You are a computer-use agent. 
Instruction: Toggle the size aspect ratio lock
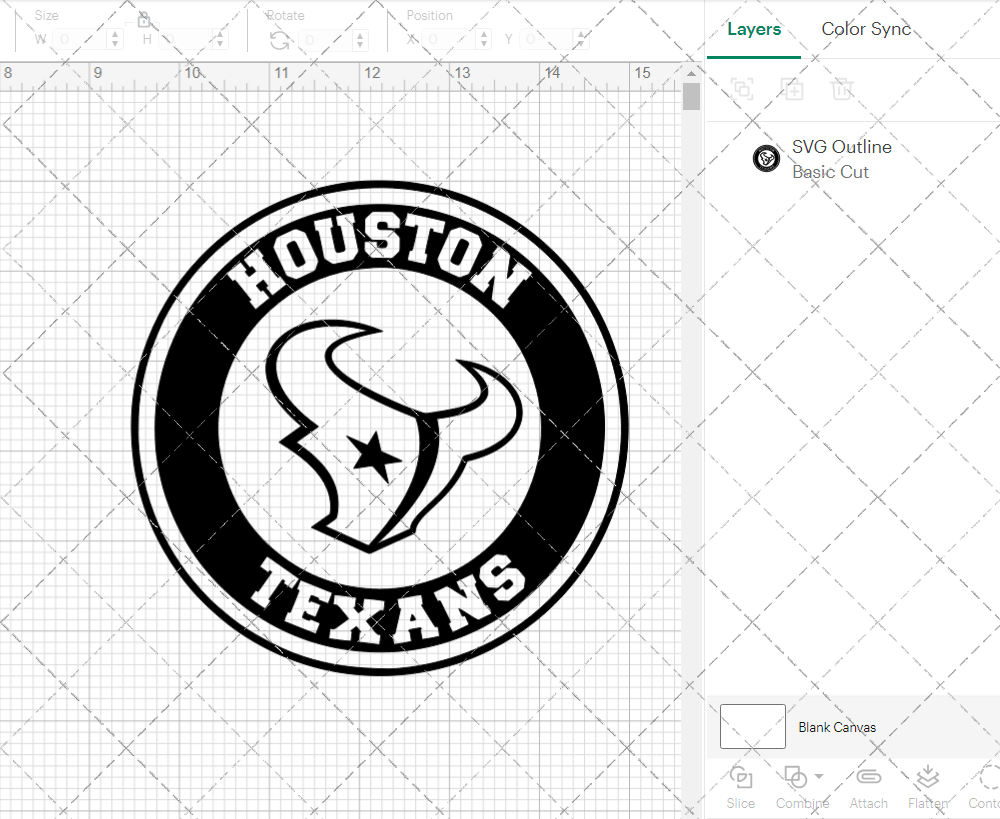[x=144, y=19]
